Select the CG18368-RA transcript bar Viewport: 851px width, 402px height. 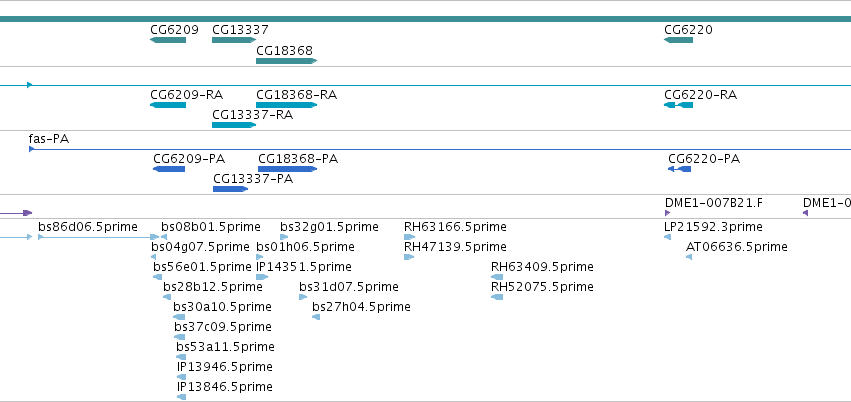(x=287, y=105)
